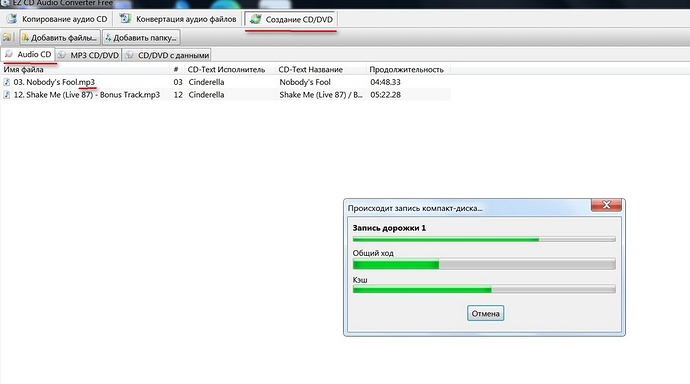Screen dimensions: 690x384
Task: Select the Shake Me (Live 87) track row
Action: [225, 95]
